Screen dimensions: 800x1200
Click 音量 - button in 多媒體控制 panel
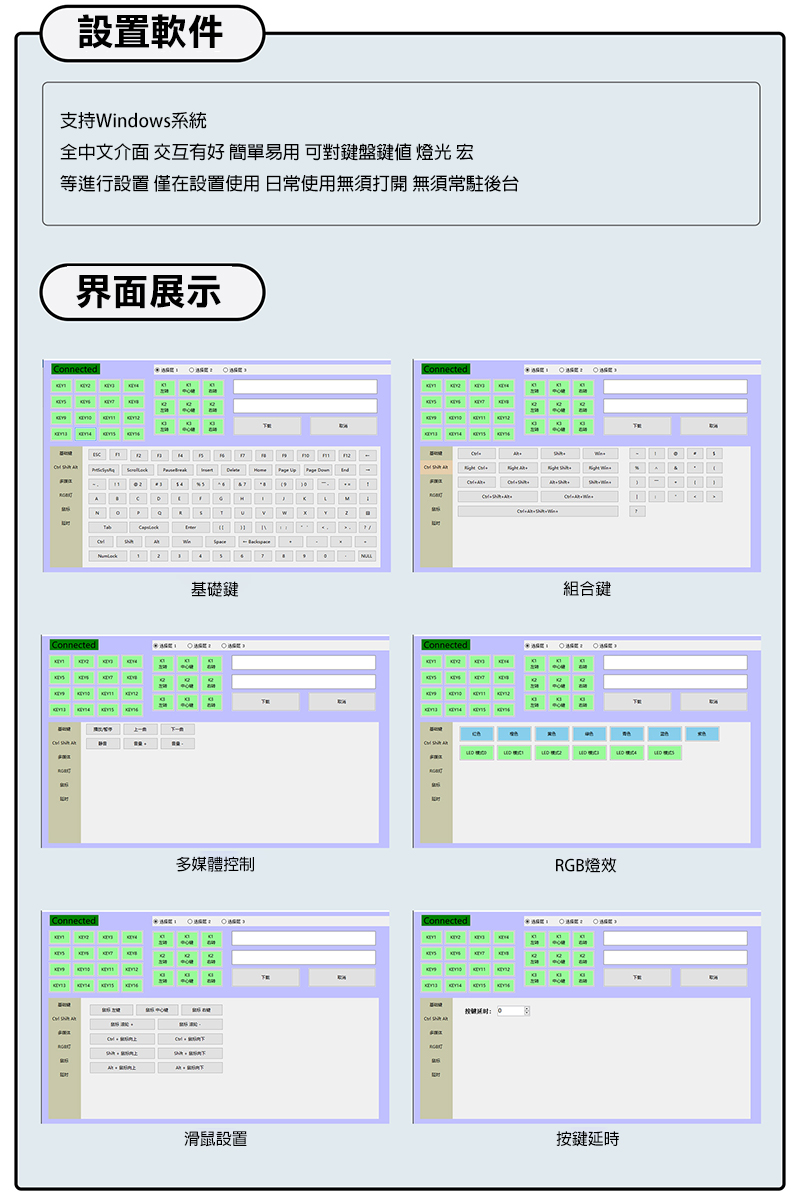point(179,744)
